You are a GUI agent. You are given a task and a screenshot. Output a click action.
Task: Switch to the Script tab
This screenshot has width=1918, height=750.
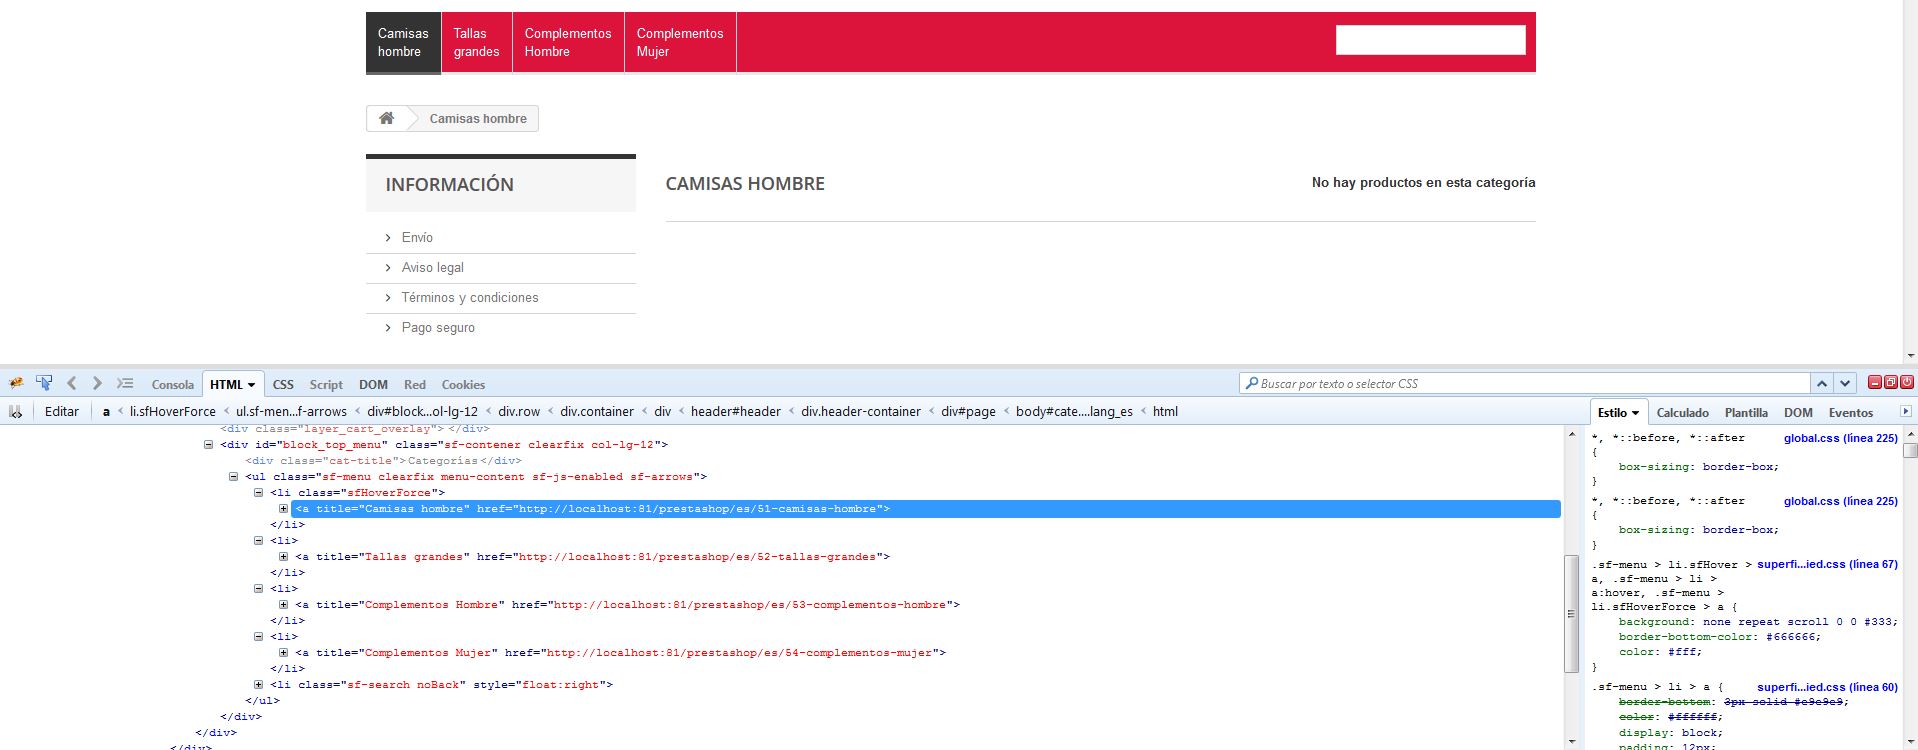326,384
